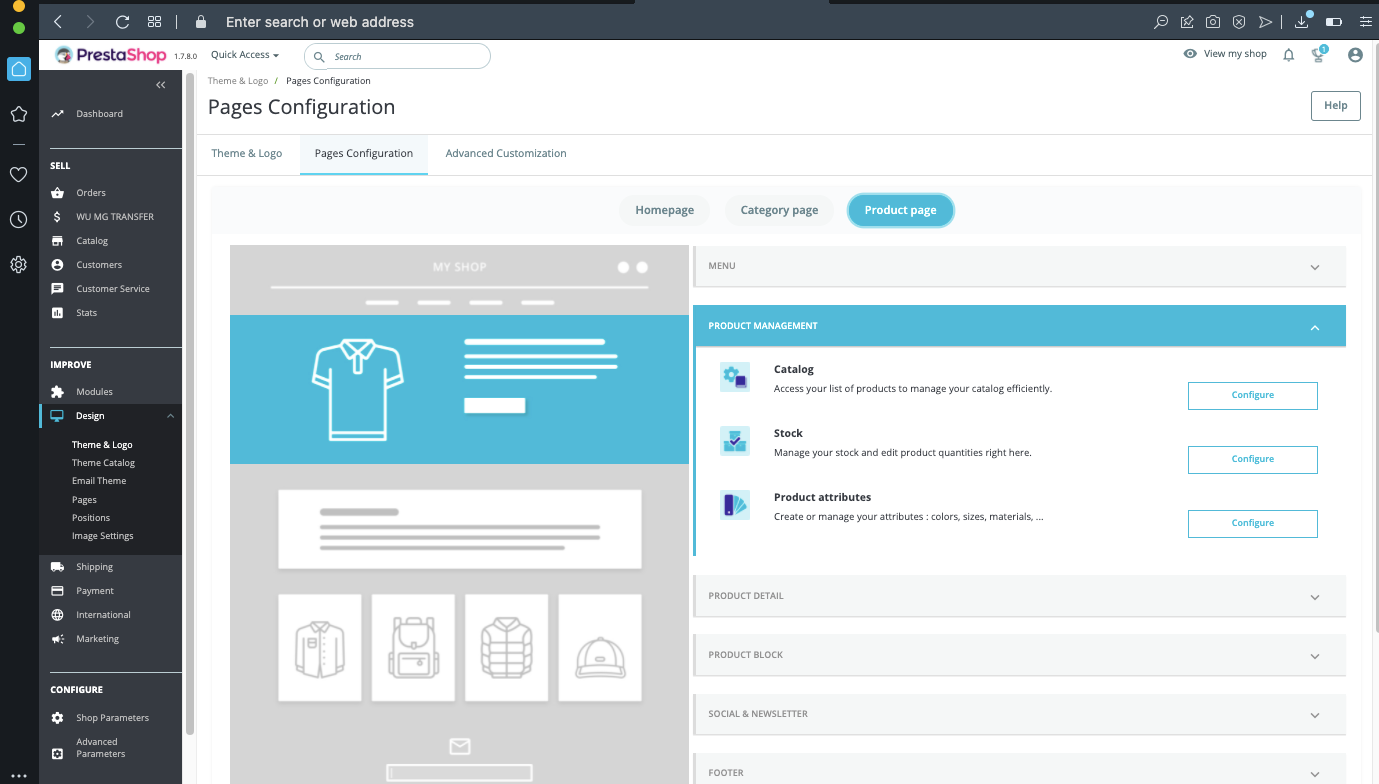Click Configure button for Stock
The height and width of the screenshot is (784, 1379).
point(1252,459)
